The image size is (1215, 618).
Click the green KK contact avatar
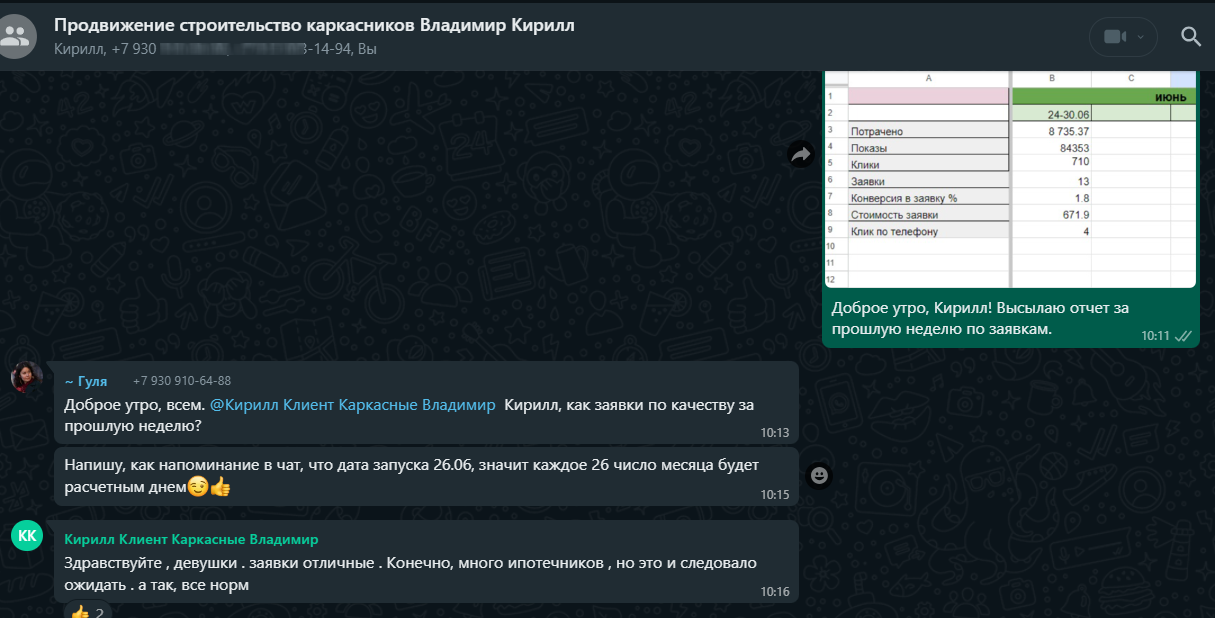[27, 536]
